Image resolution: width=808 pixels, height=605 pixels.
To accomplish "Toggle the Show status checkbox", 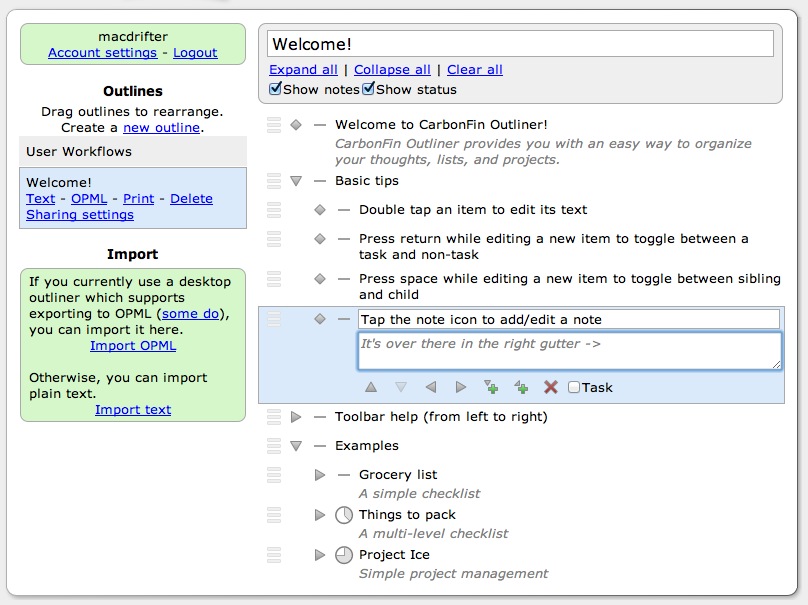I will click(368, 89).
